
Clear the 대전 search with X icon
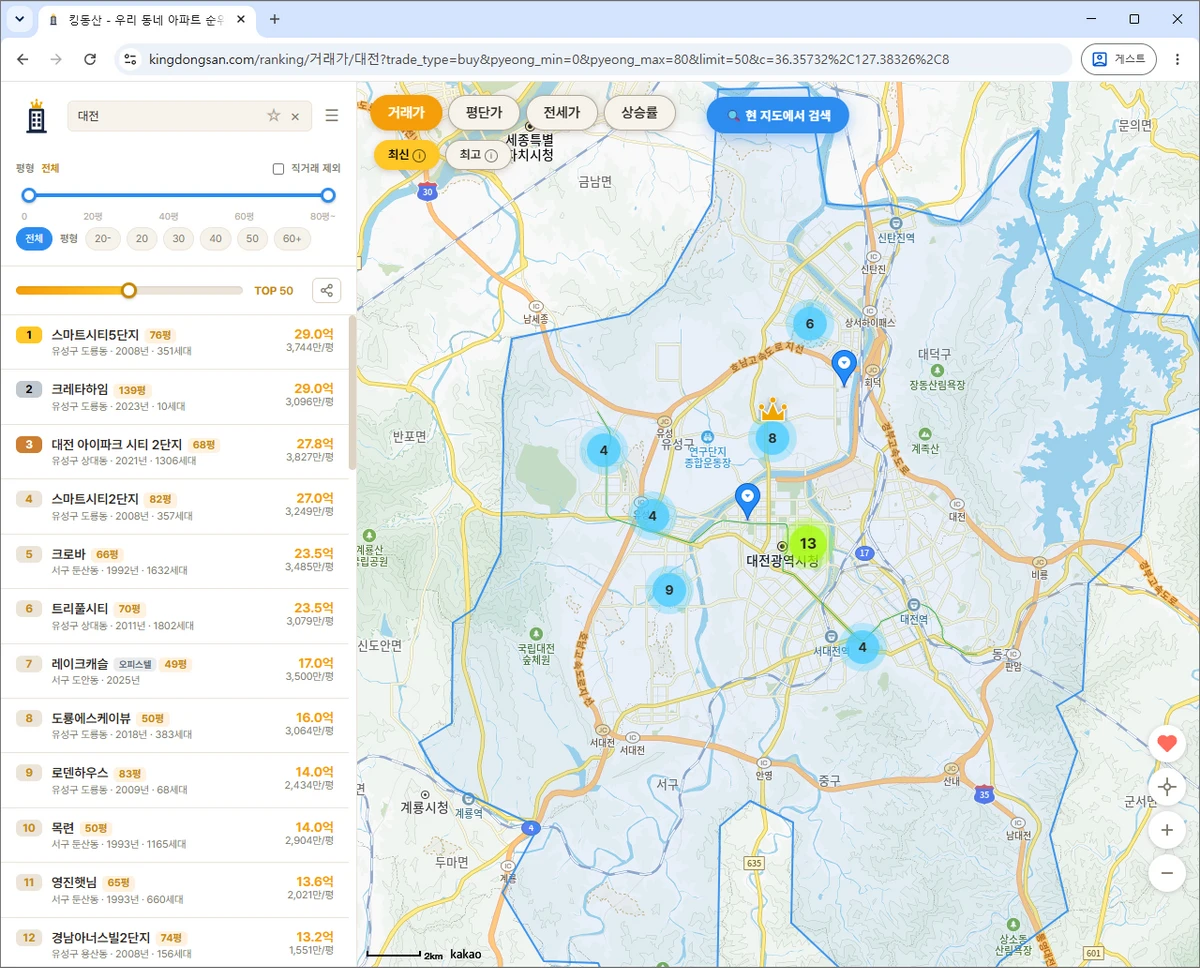295,117
